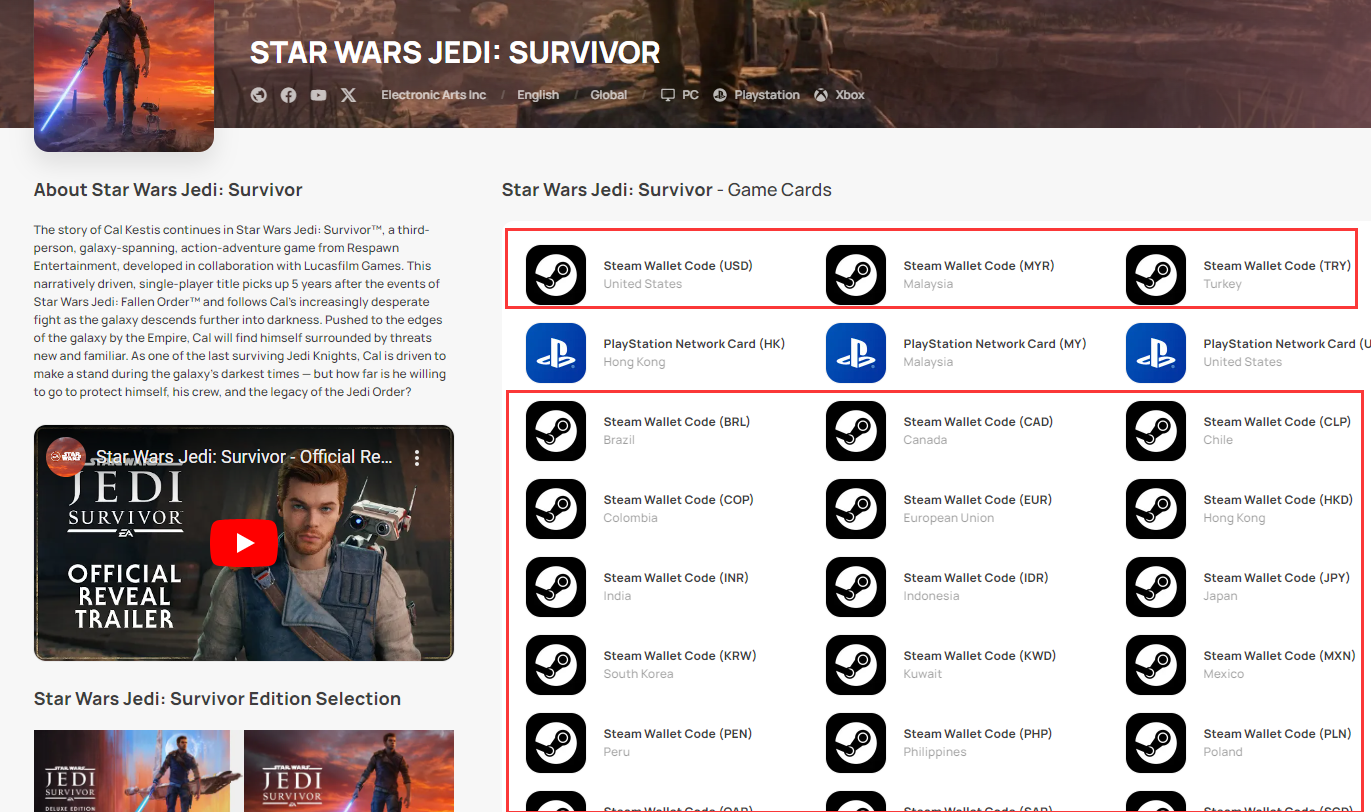Image resolution: width=1371 pixels, height=812 pixels.
Task: Click Steam icon for Wallet Code (BRL)
Action: pos(556,431)
